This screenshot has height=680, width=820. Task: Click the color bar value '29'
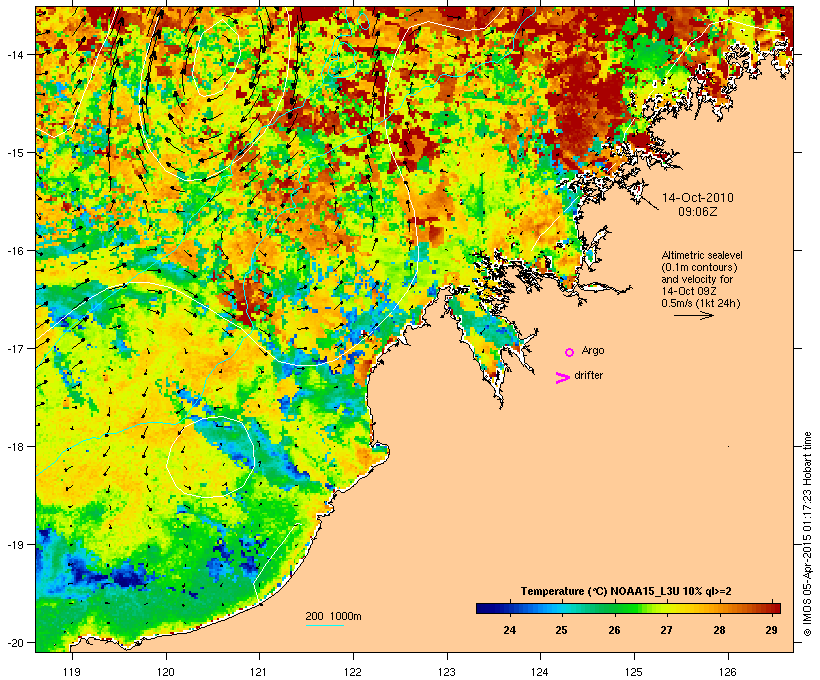(x=771, y=630)
